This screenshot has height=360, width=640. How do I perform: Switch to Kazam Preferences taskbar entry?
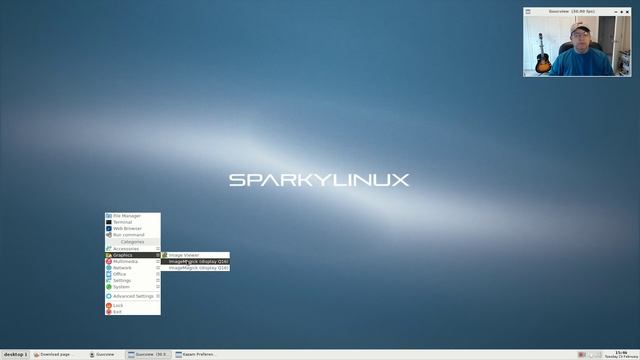[195, 354]
